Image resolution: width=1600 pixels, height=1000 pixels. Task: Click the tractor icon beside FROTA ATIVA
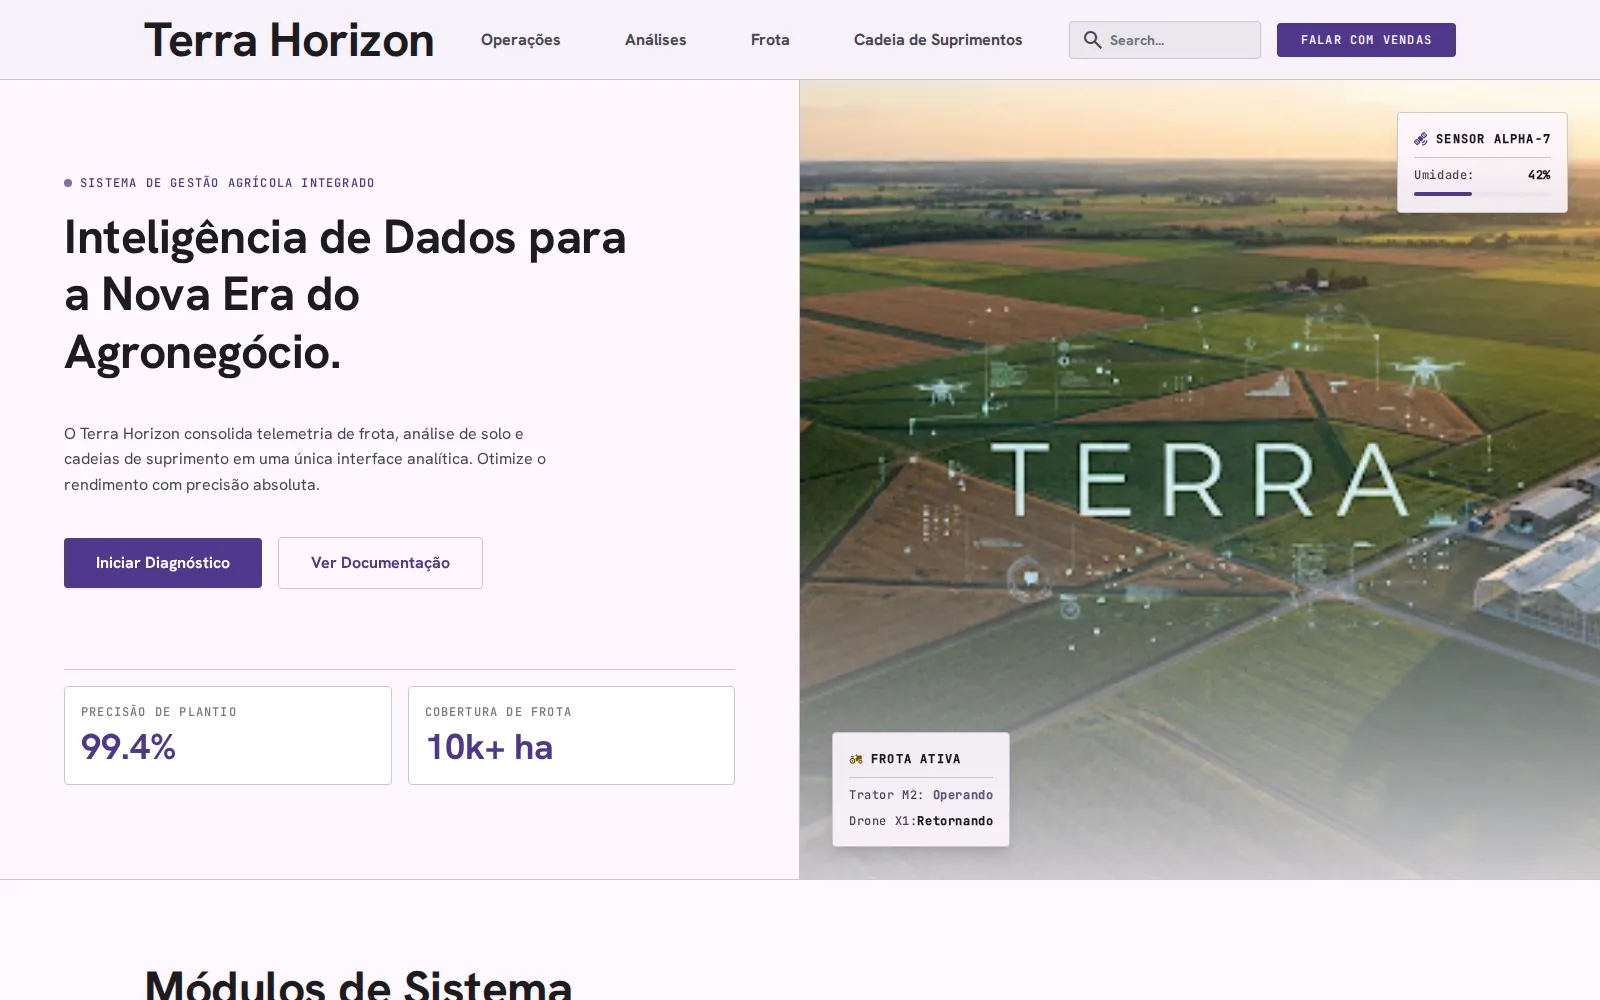click(856, 759)
